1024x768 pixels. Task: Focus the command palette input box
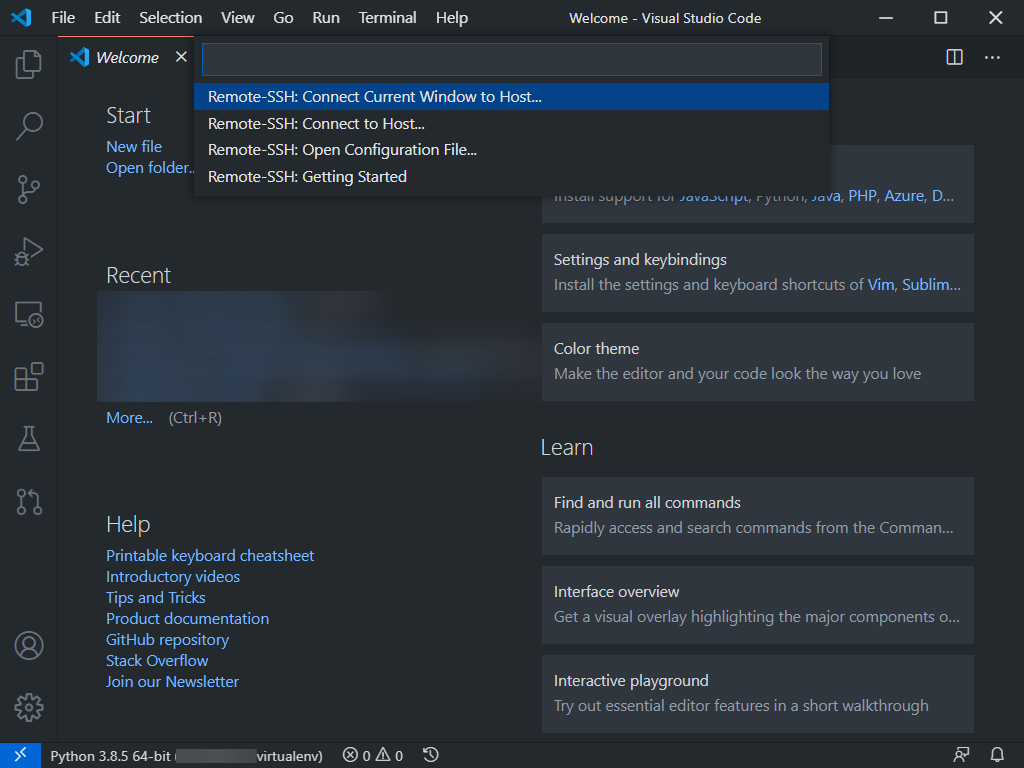click(x=511, y=59)
